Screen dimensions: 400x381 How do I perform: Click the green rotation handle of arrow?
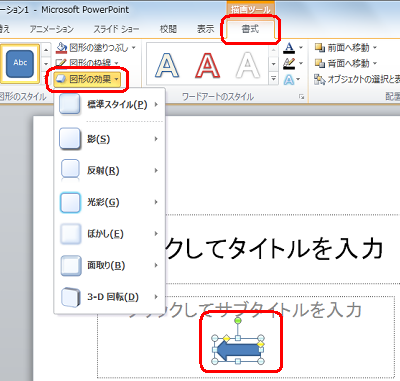pyautogui.click(x=238, y=321)
